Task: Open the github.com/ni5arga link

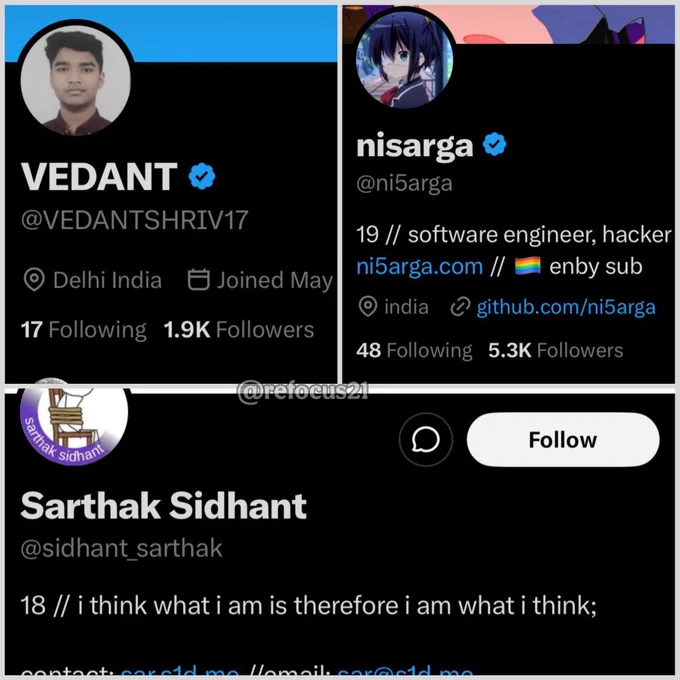Action: click(x=566, y=307)
